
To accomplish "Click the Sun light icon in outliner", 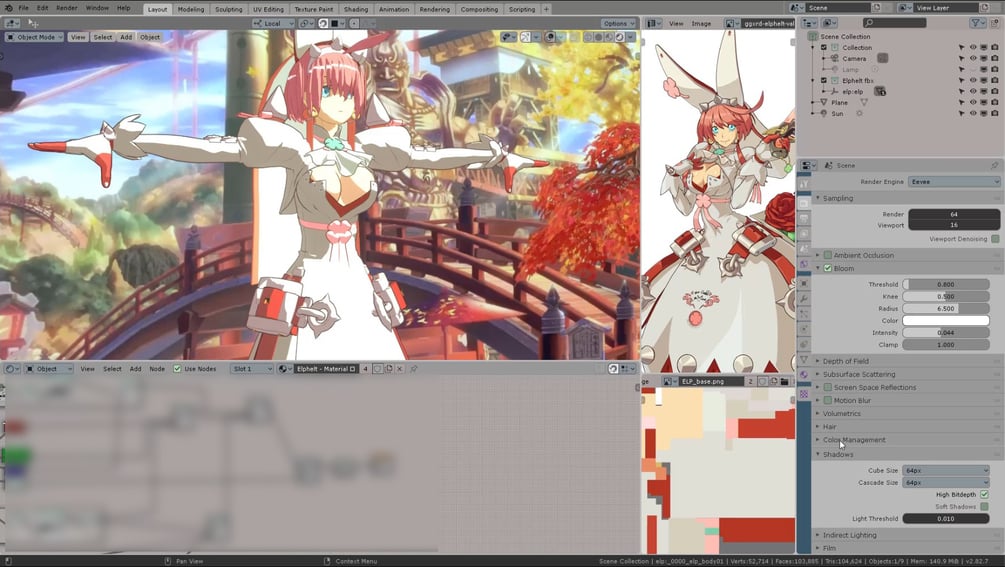I will point(824,113).
